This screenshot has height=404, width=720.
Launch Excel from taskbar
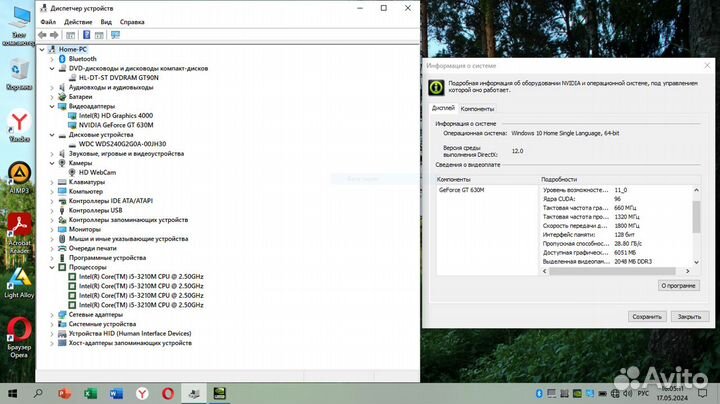tap(90, 393)
